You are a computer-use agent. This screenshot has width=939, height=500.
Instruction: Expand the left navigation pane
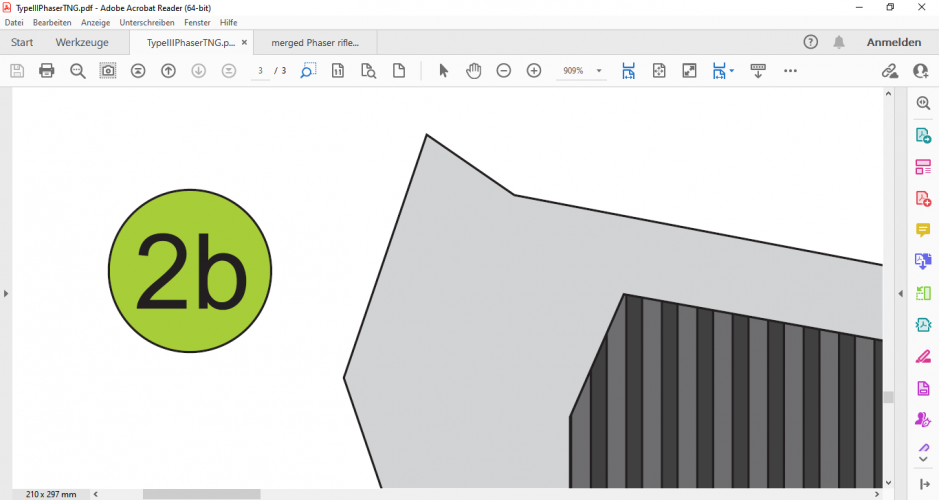pyautogui.click(x=6, y=293)
